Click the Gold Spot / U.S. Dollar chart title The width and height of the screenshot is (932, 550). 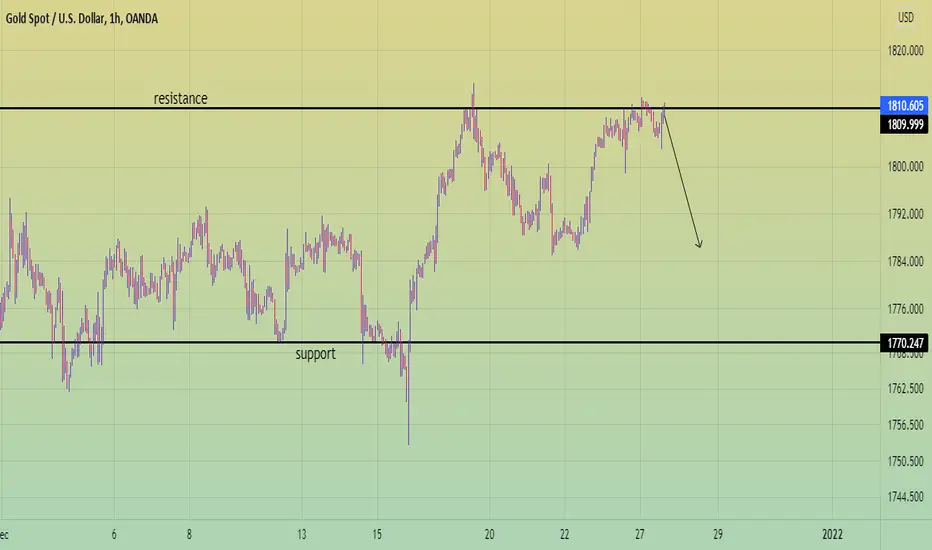[x=82, y=18]
